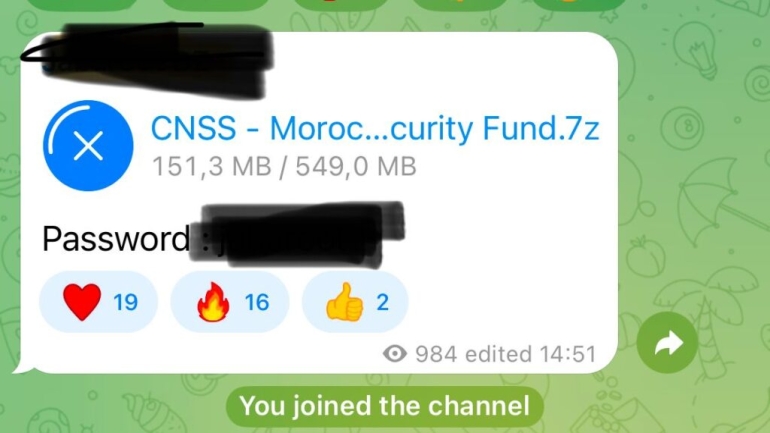Tap the eye icon next to 984 views
770x433 pixels.
tap(395, 353)
